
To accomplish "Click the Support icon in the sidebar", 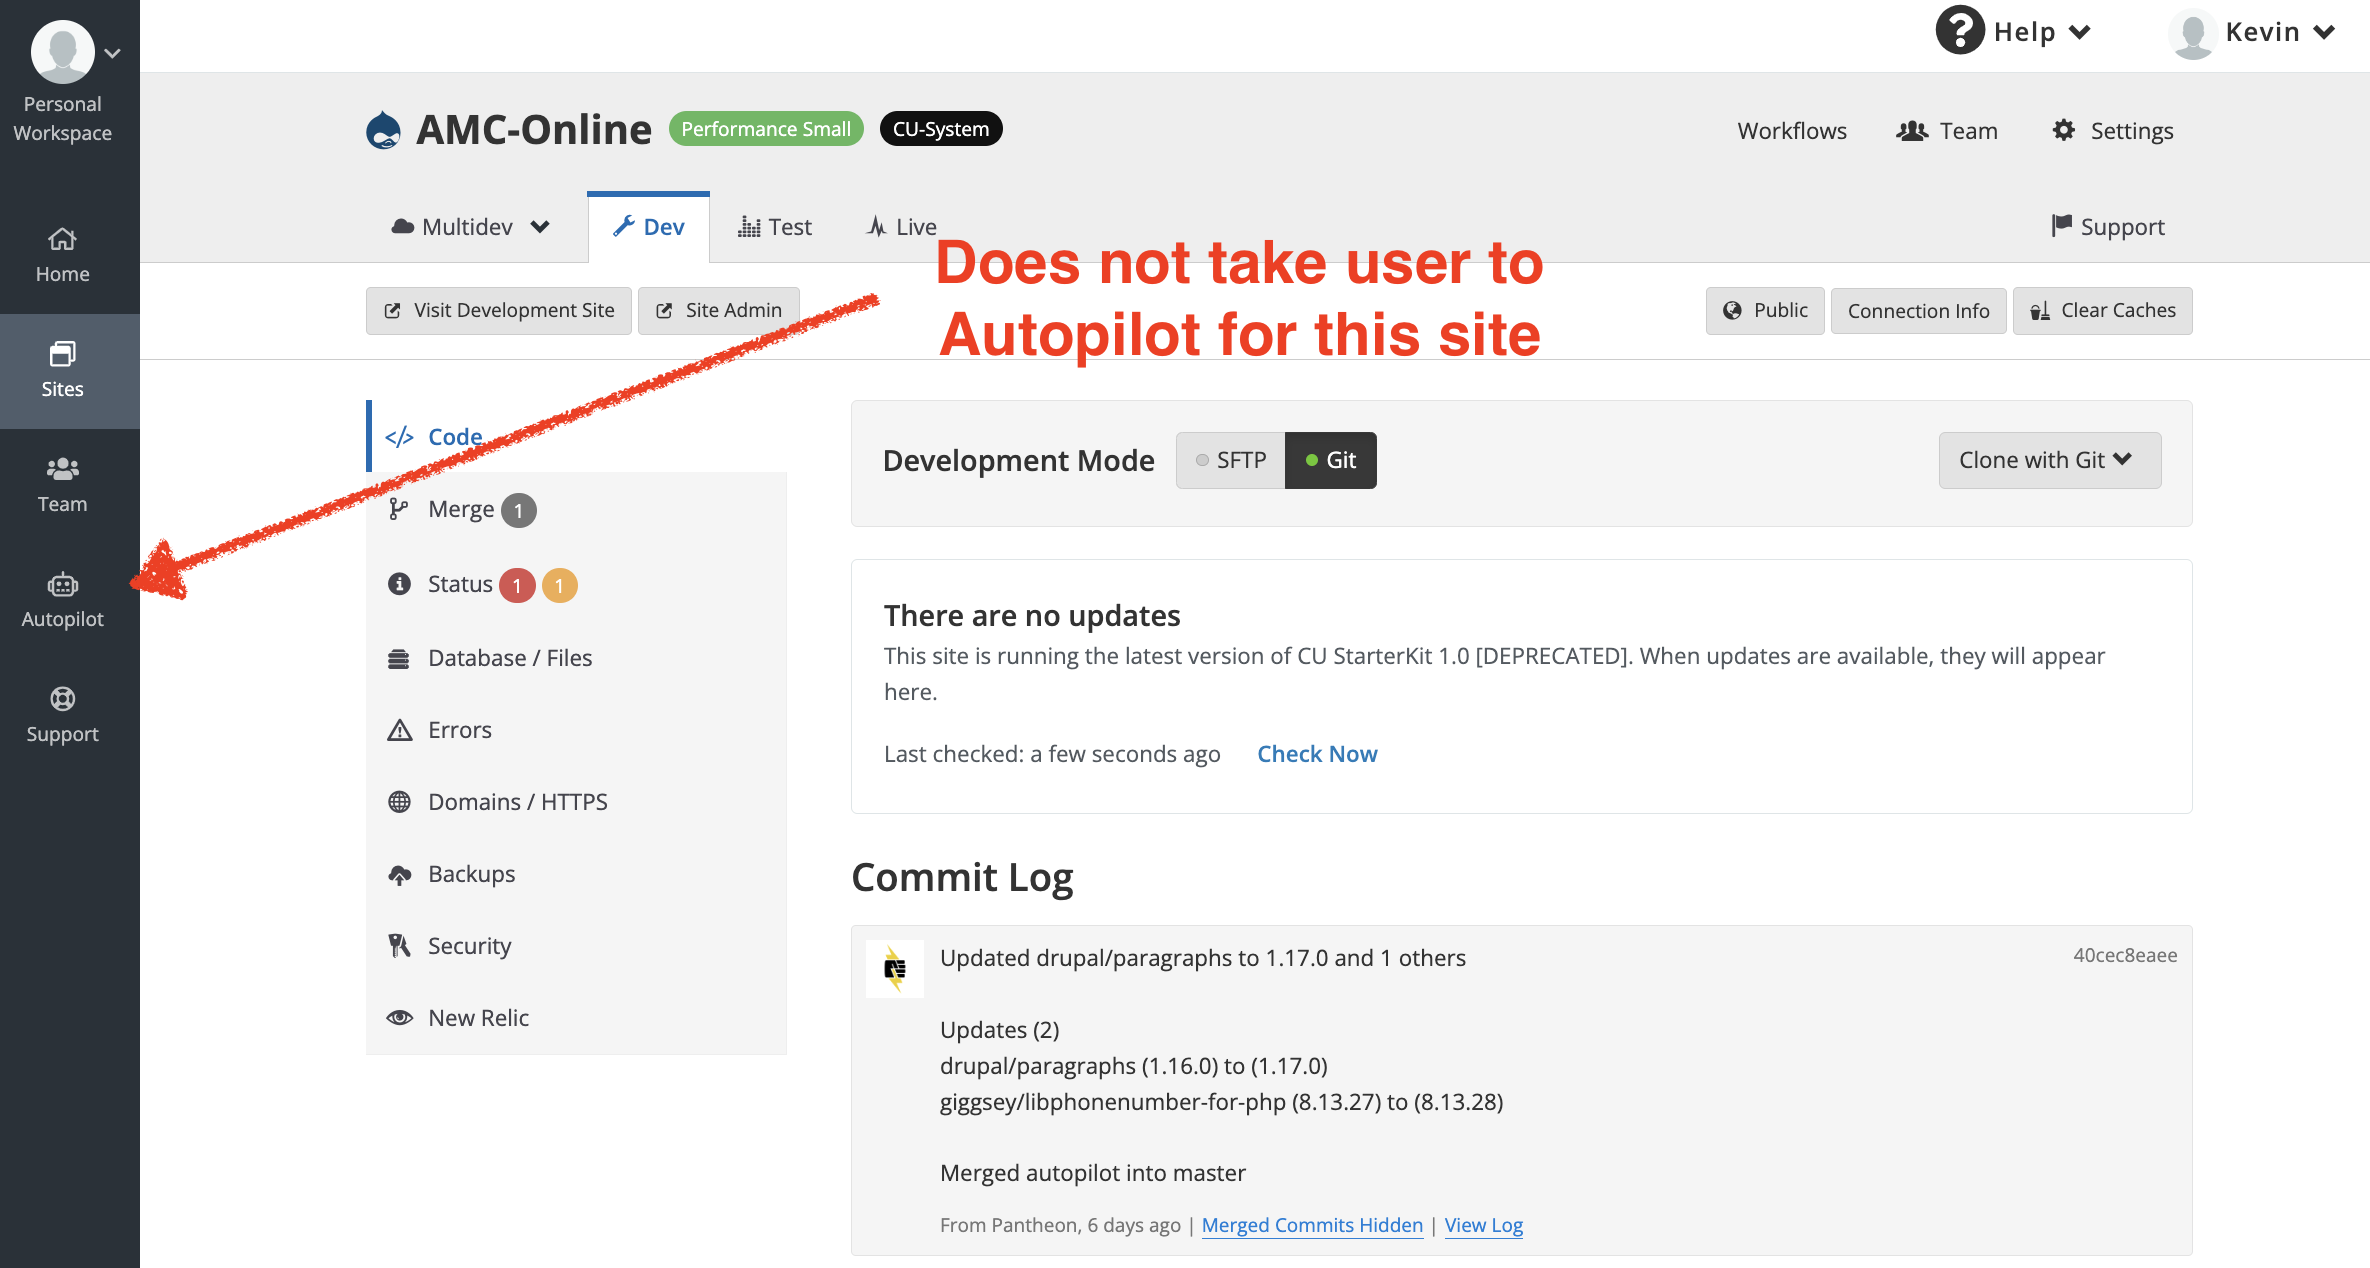I will (62, 712).
